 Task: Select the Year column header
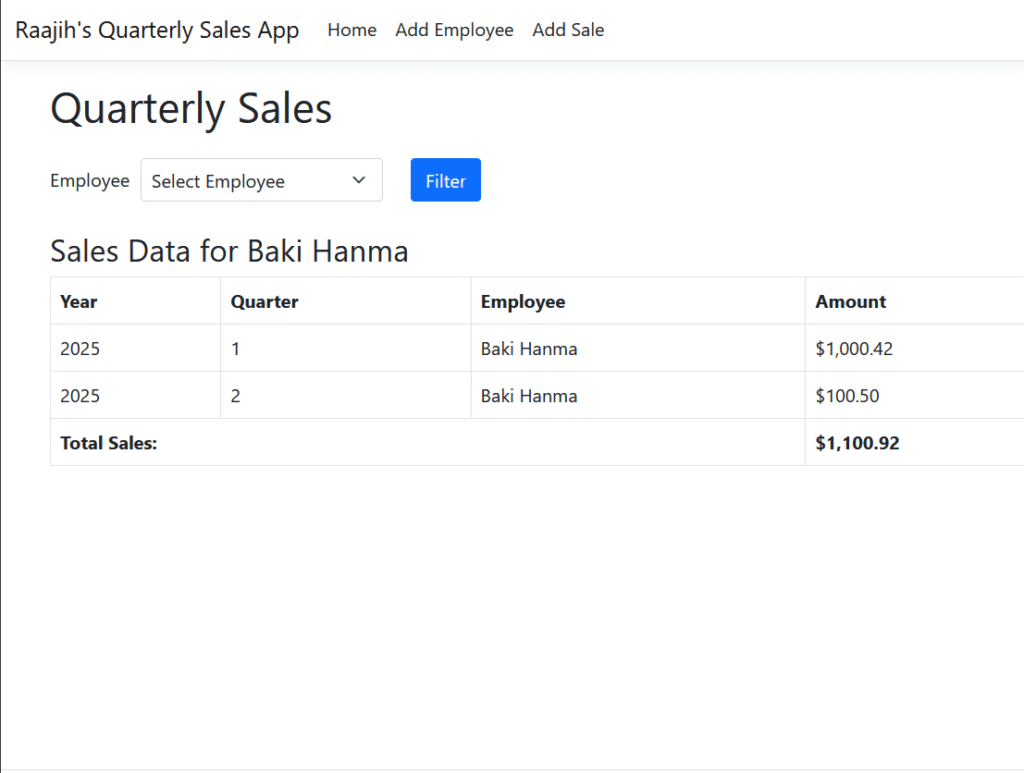(78, 302)
